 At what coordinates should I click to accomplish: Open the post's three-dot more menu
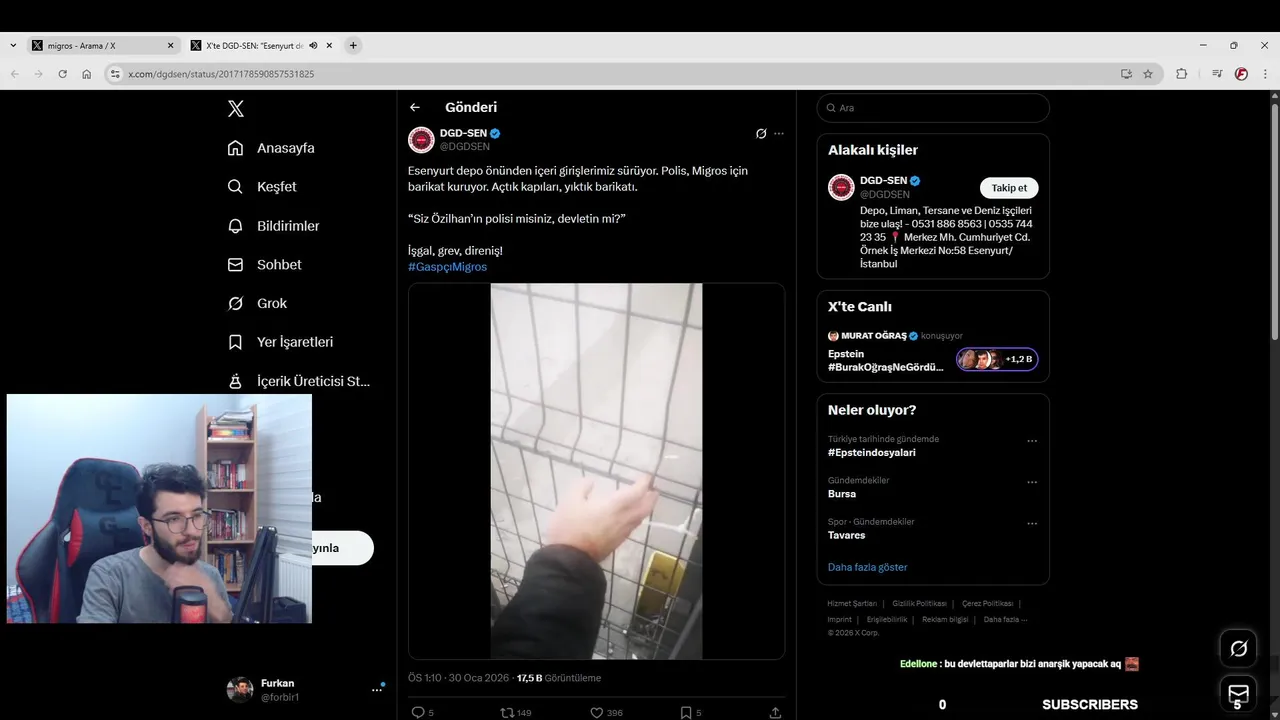tap(779, 134)
